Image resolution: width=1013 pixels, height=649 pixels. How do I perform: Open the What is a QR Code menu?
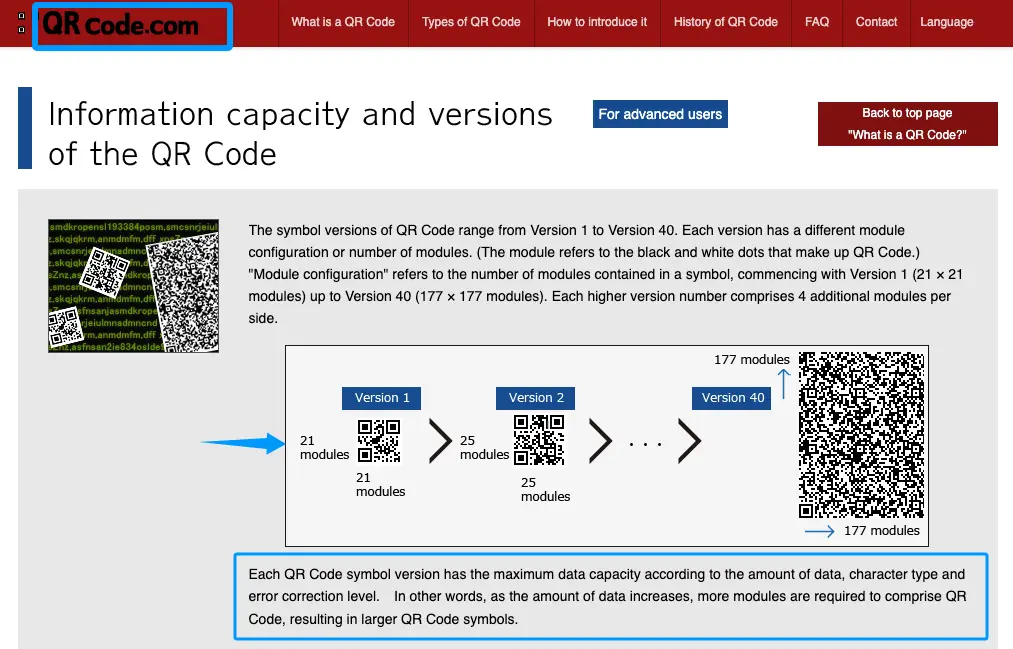[x=343, y=22]
